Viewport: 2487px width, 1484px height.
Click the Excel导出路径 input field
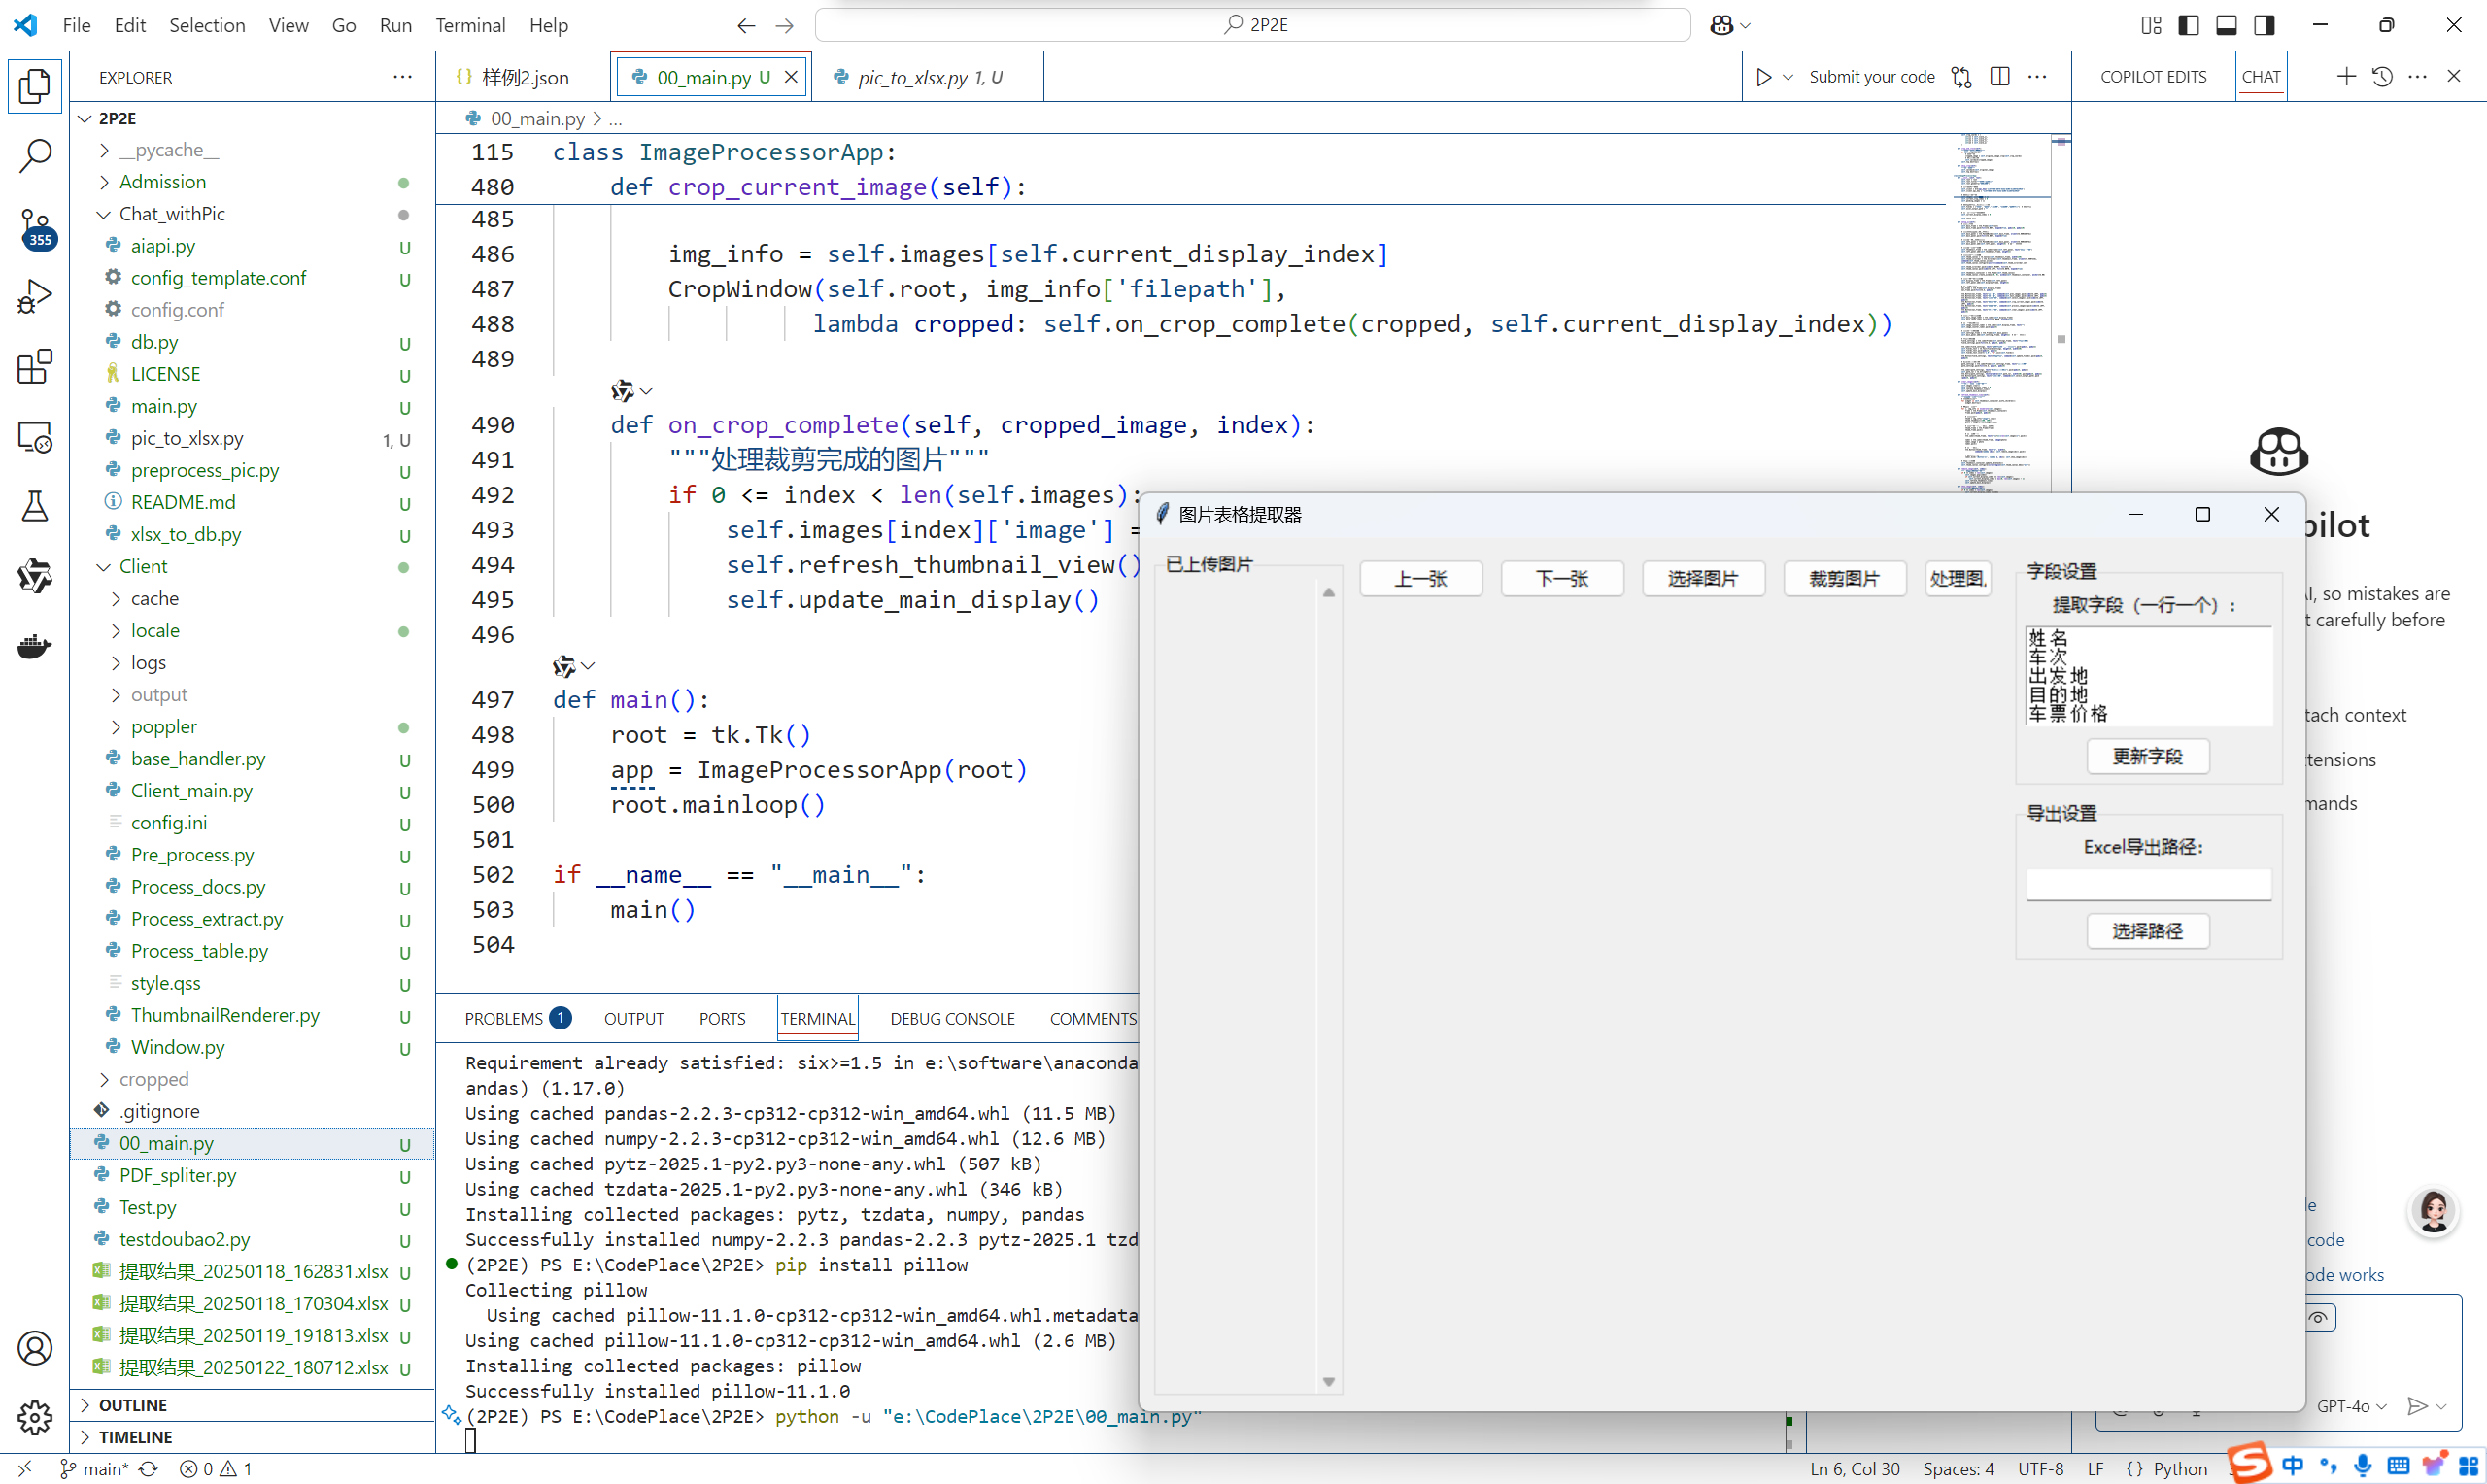2148,884
